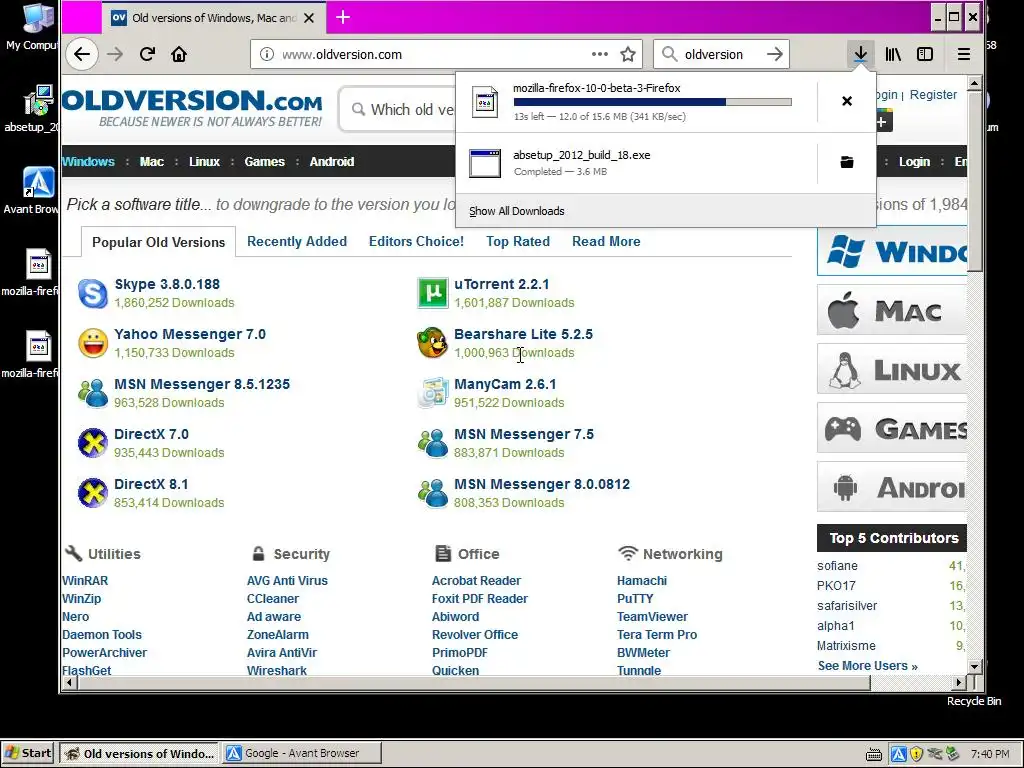Open the Read More tab
The height and width of the screenshot is (768, 1024).
point(606,242)
